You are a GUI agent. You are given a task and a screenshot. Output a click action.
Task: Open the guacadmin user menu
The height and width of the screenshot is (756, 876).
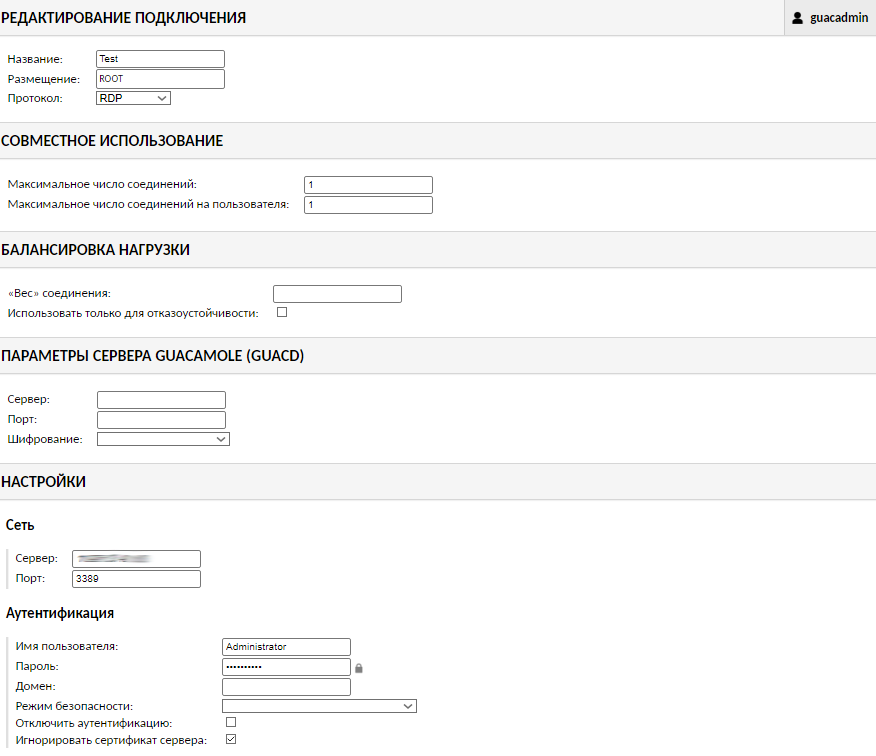click(829, 18)
